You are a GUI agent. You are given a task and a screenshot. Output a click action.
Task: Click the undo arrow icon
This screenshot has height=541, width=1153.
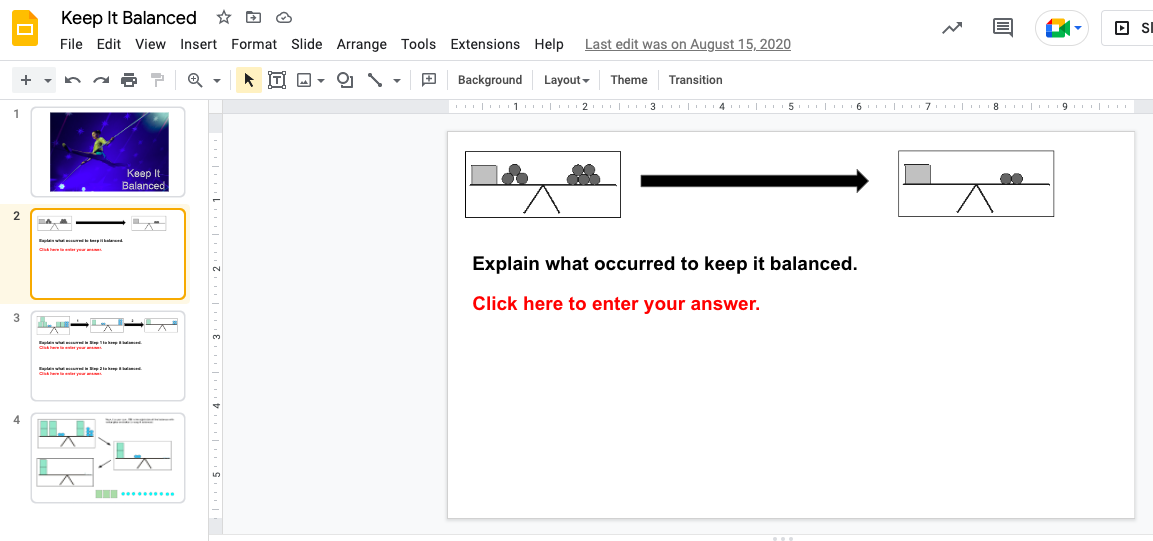pos(72,80)
